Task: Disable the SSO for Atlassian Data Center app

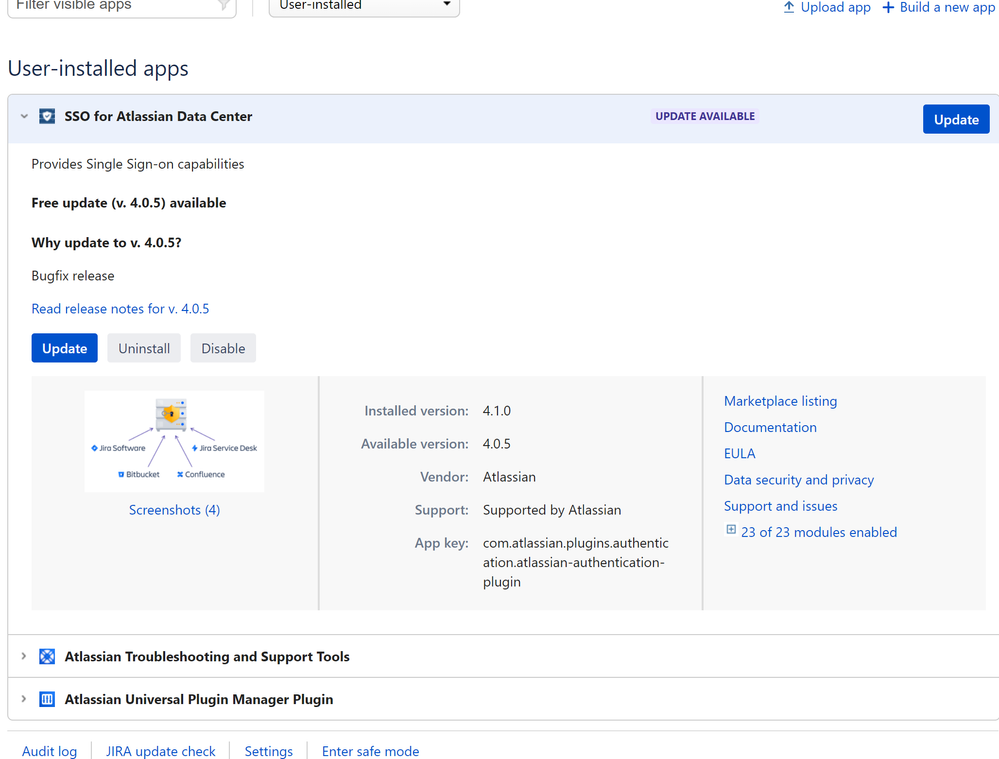Action: pyautogui.click(x=223, y=348)
